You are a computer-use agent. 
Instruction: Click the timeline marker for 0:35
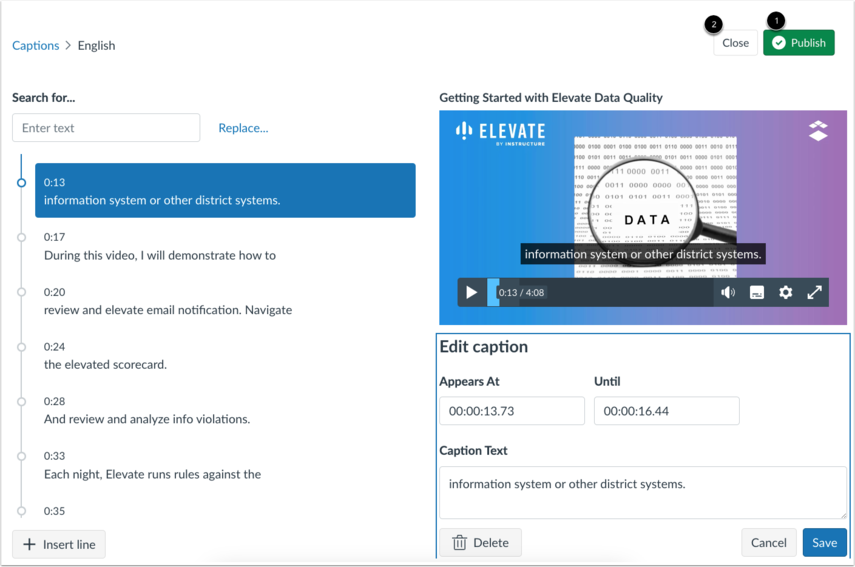click(21, 511)
